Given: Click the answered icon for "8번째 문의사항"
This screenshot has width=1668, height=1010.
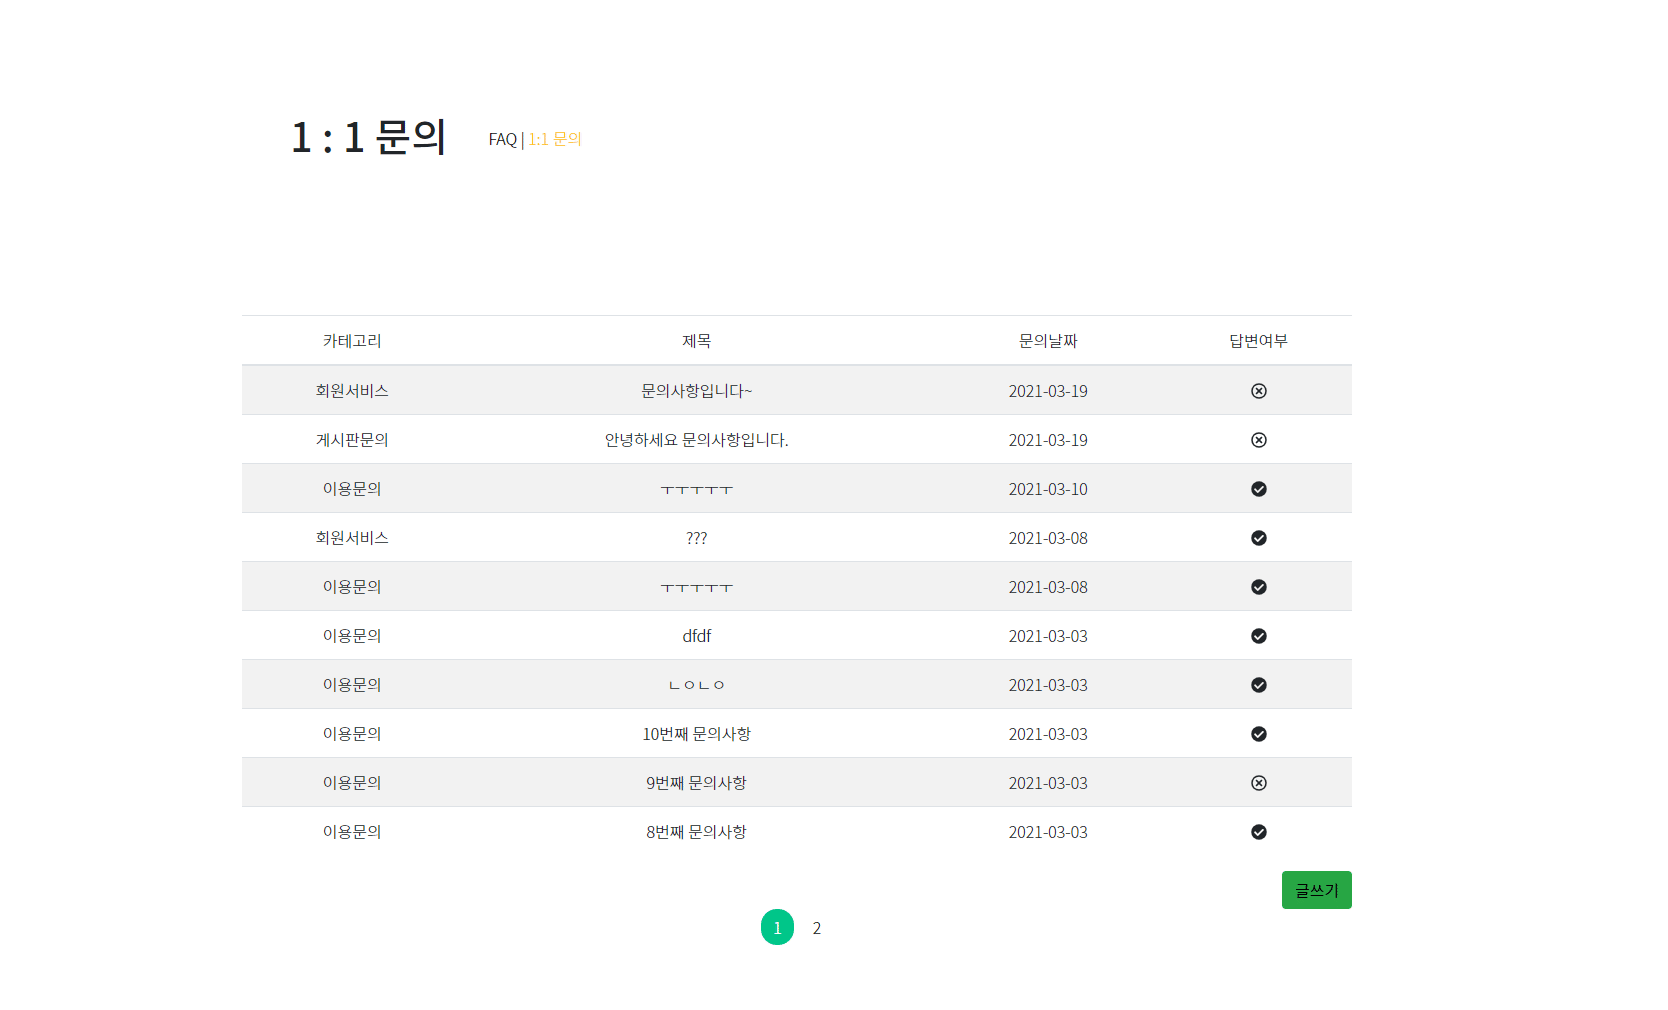Looking at the screenshot, I should coord(1258,831).
